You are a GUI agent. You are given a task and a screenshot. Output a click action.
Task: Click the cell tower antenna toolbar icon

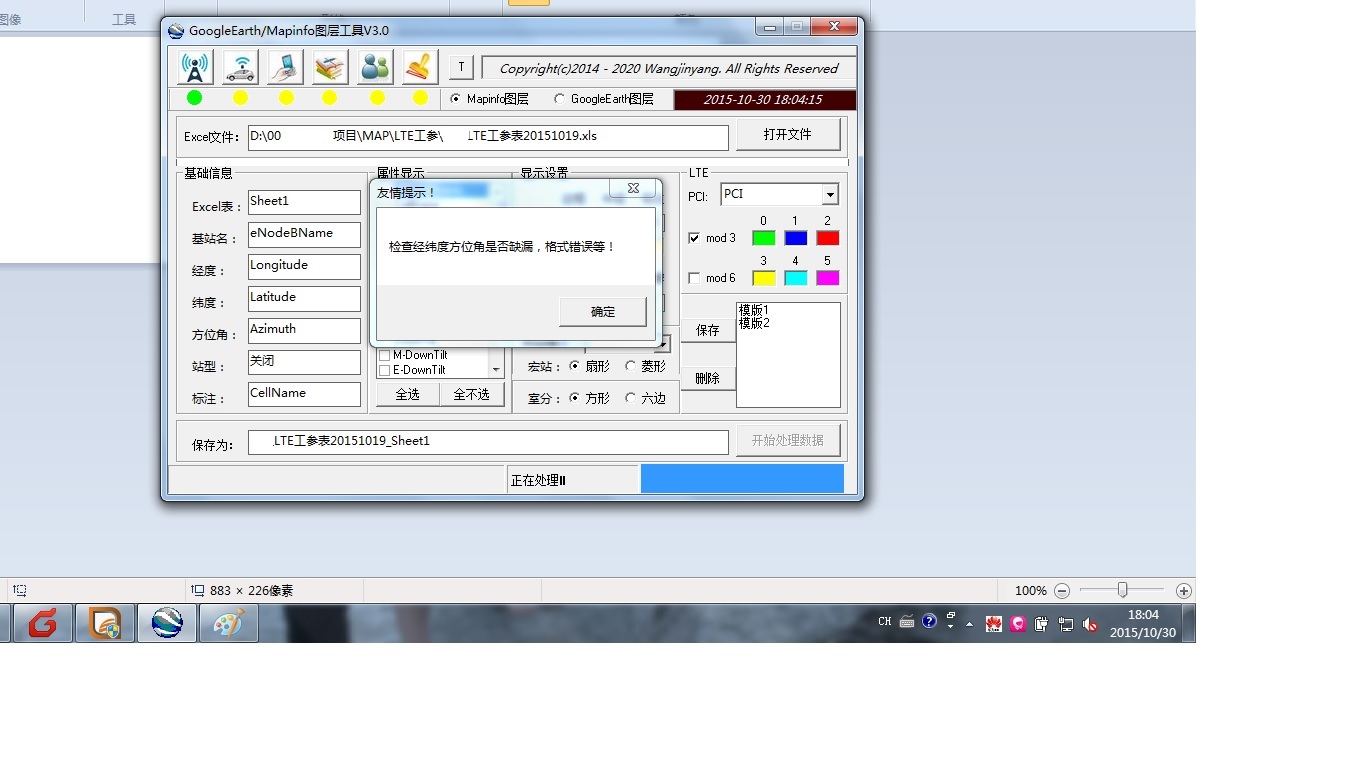pyautogui.click(x=195, y=67)
